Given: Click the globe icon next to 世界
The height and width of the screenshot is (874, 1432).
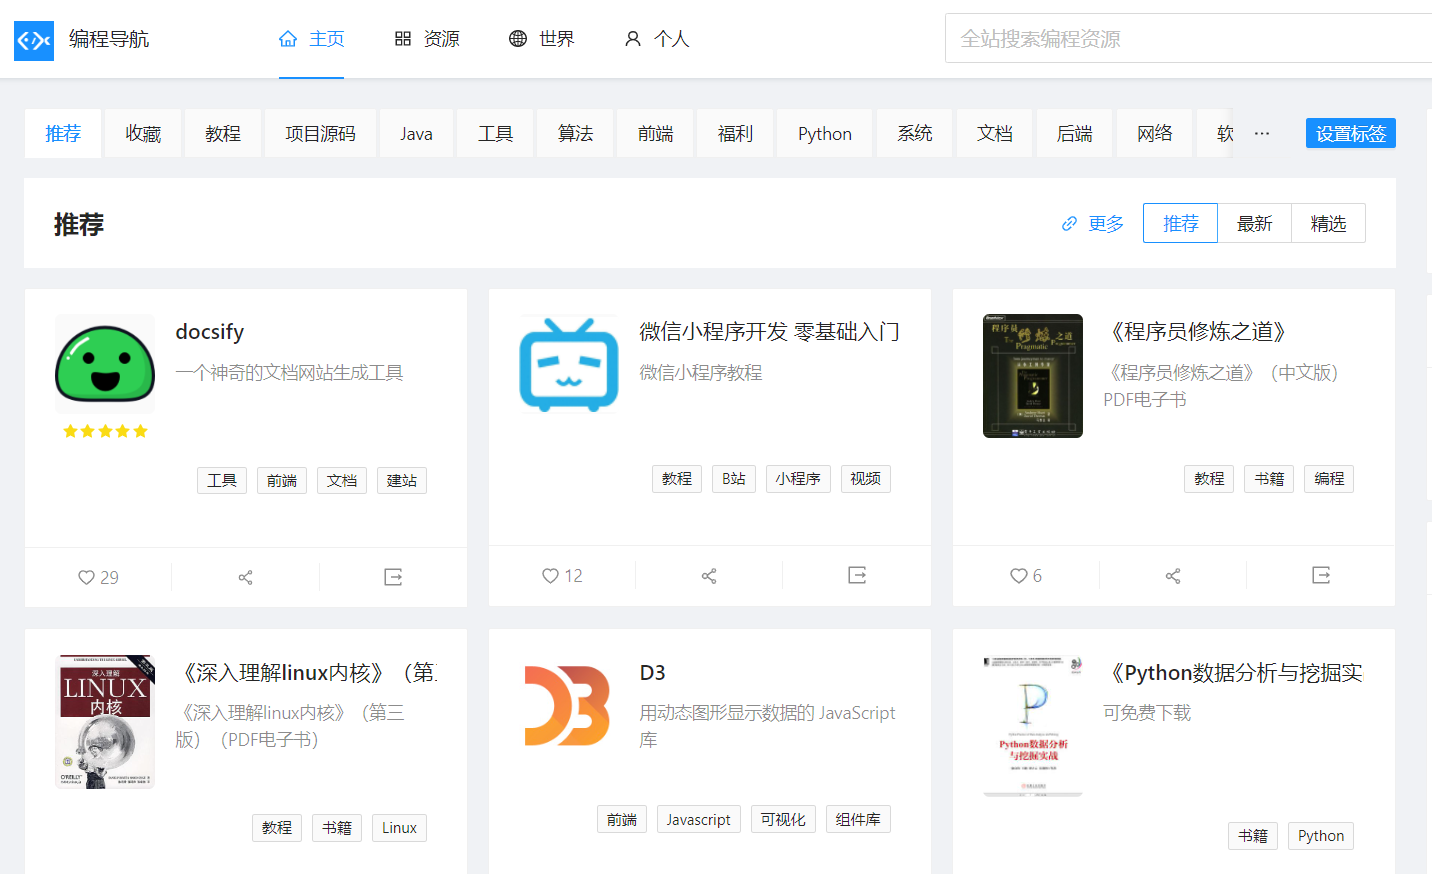Looking at the screenshot, I should (517, 38).
